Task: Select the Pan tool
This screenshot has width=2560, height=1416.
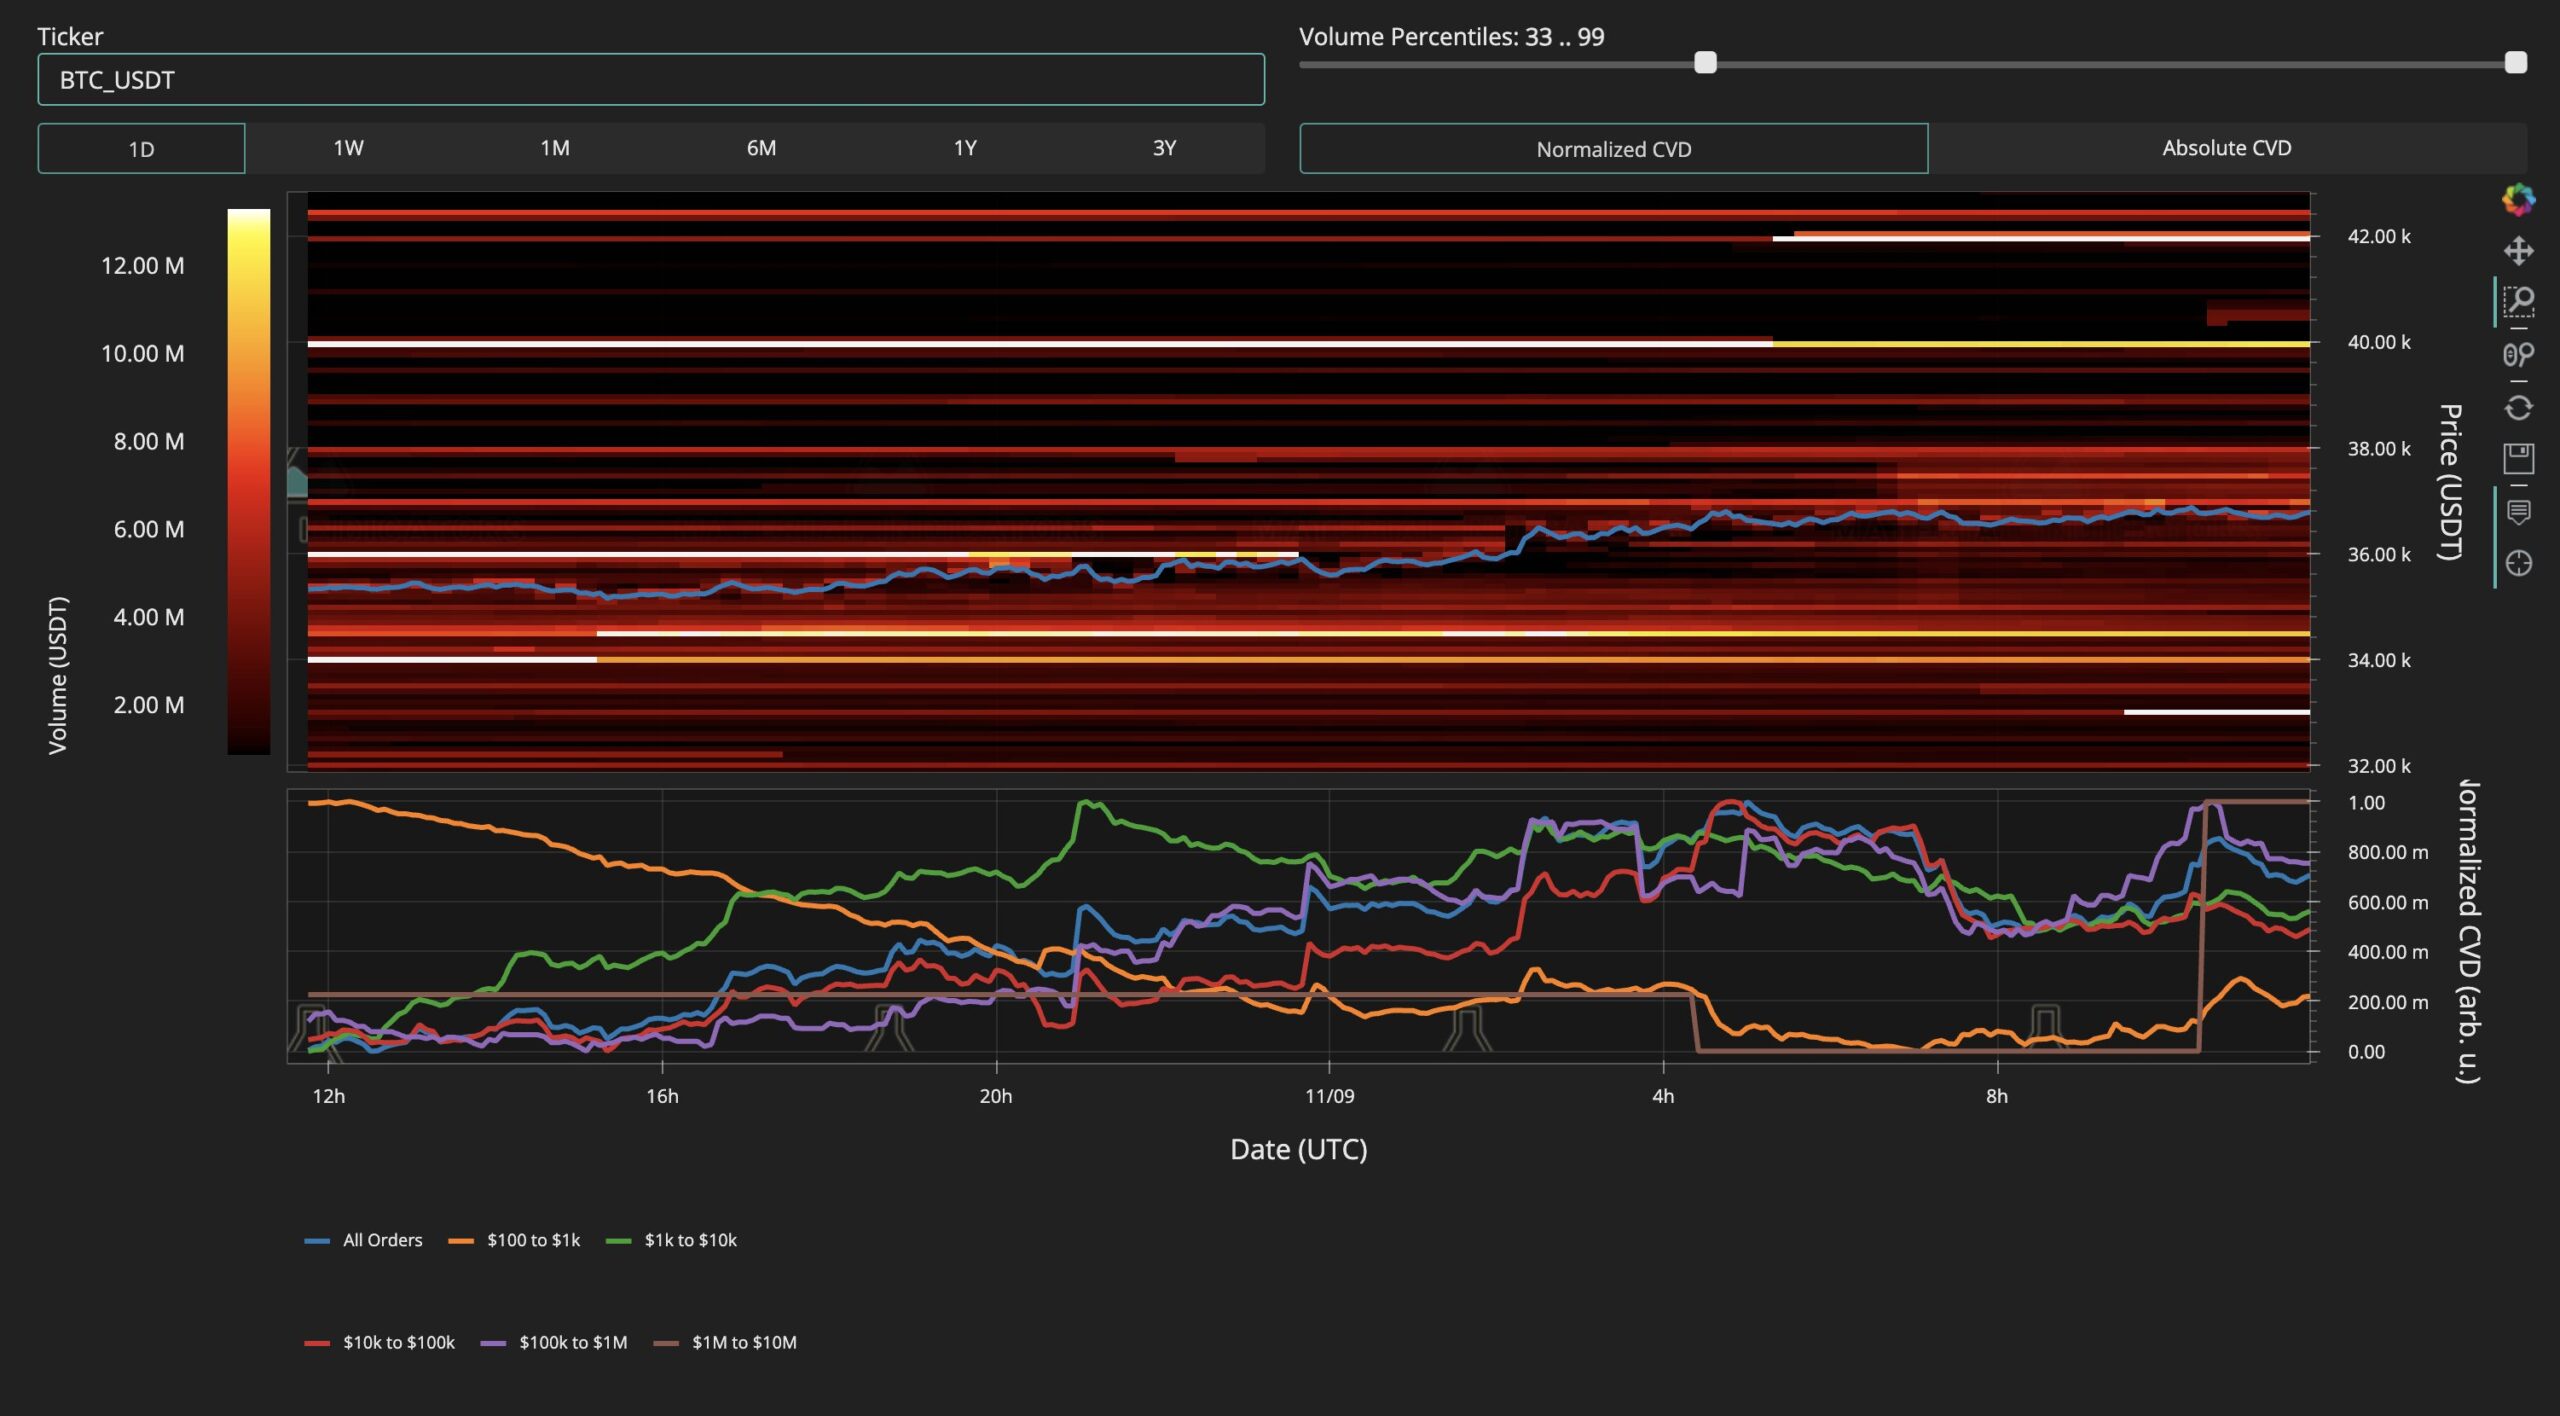Action: pos(2518,250)
